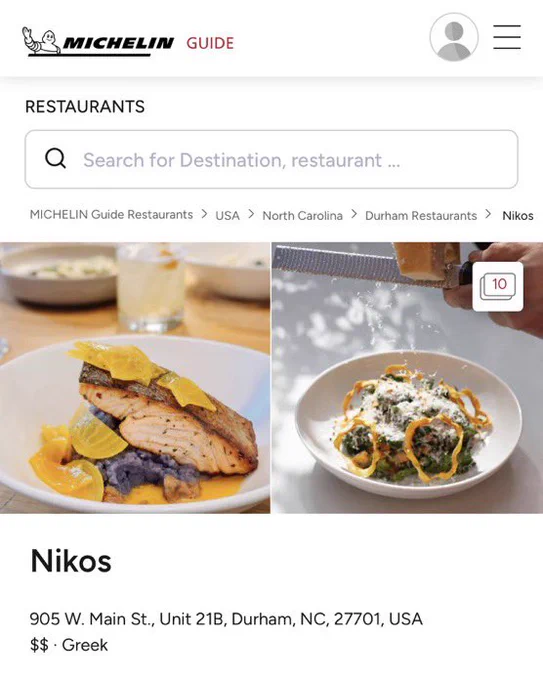The image size is (543, 680).
Task: Click the Michelin Man mascot logo
Action: 42,41
